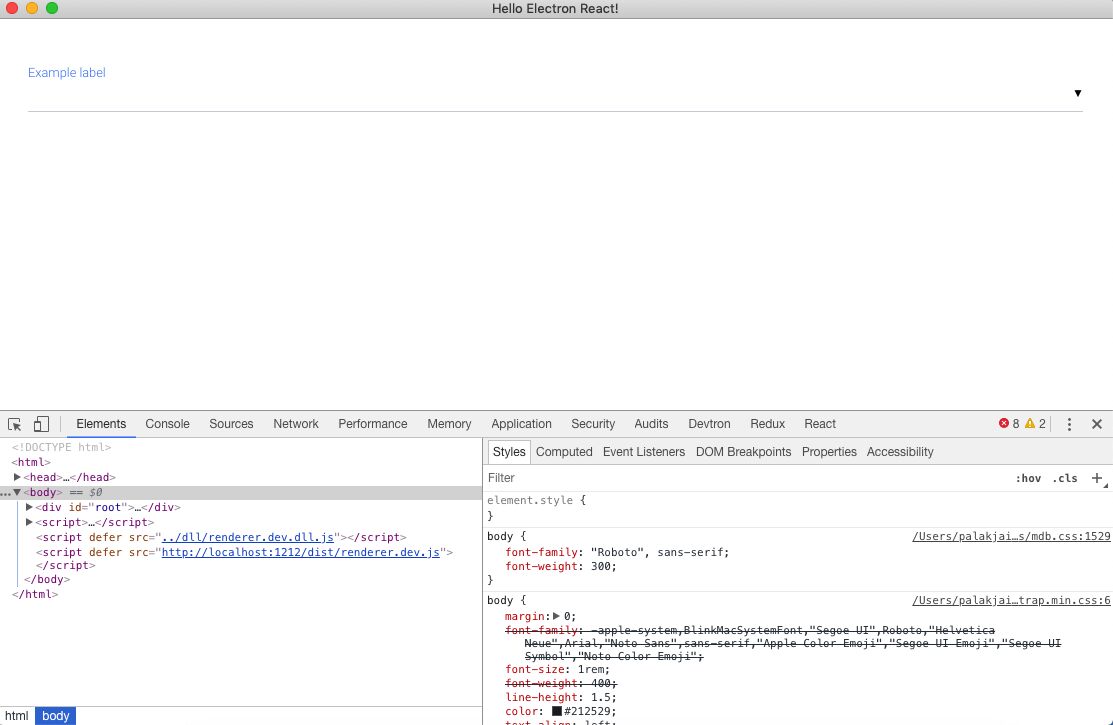Open the Application tab
Viewport: 1113px width, 725px height.
click(521, 424)
